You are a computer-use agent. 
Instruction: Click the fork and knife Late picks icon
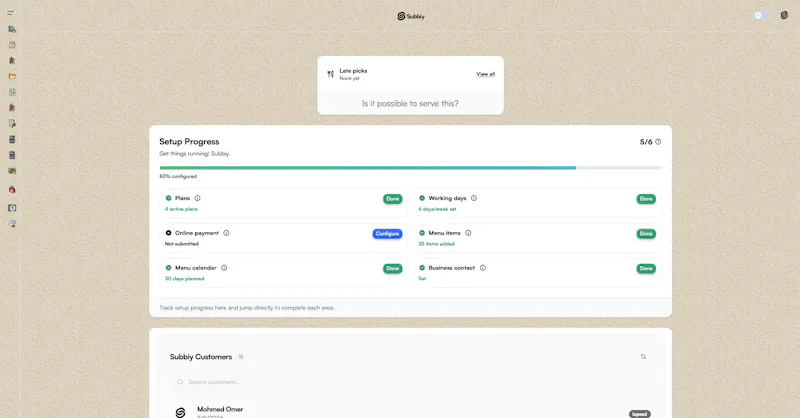click(330, 74)
